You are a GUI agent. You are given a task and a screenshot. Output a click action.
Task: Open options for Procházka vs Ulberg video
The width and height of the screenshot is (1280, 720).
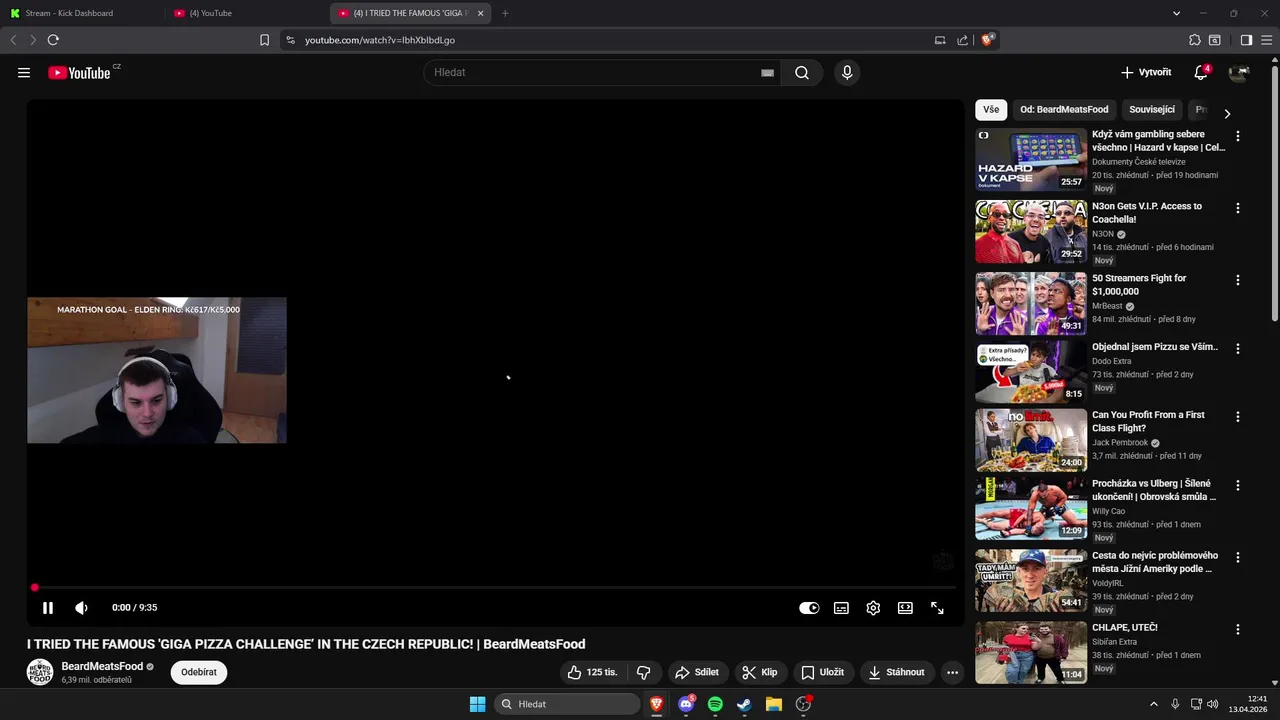[x=1238, y=485]
